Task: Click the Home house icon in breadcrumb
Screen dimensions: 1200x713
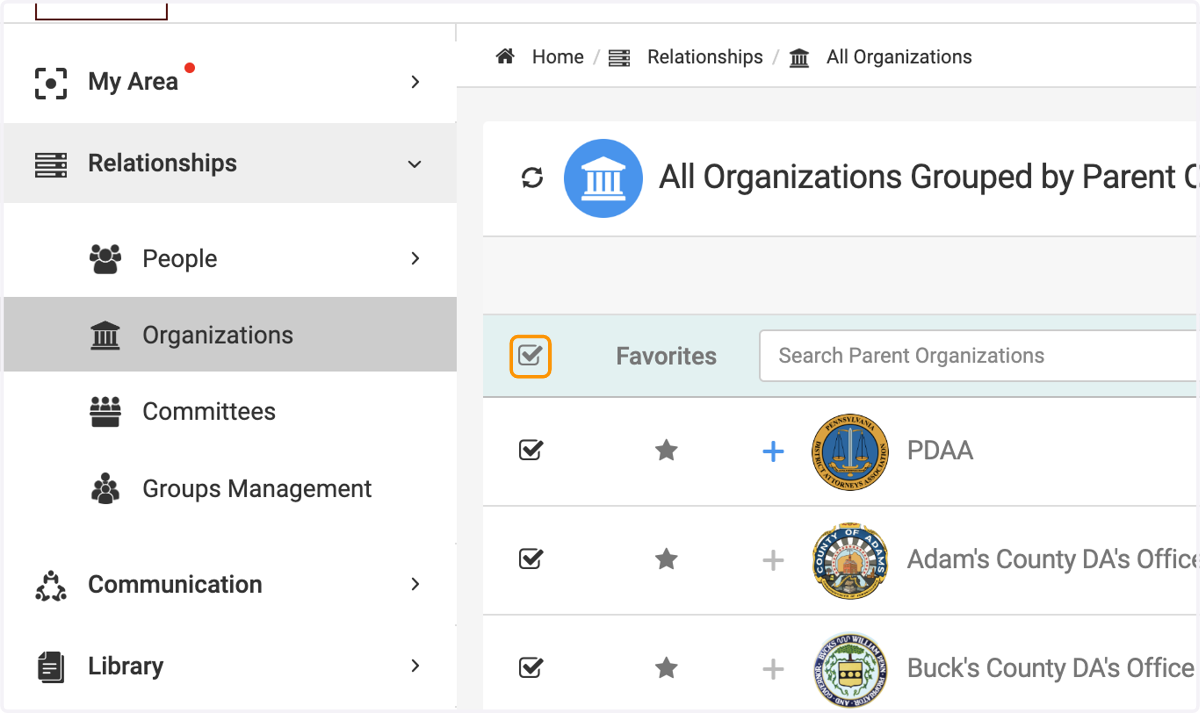Action: coord(505,57)
